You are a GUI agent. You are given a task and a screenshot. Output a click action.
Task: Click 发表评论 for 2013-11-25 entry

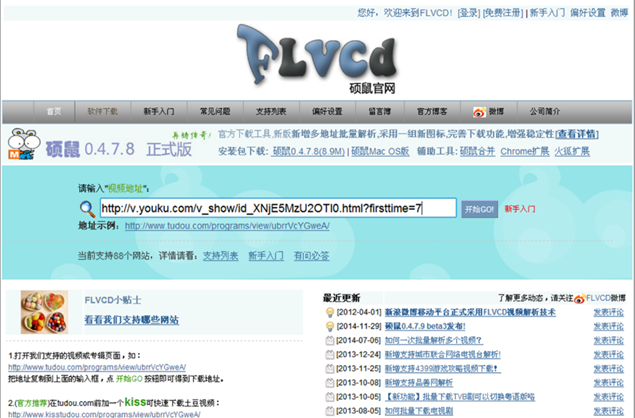(x=609, y=369)
